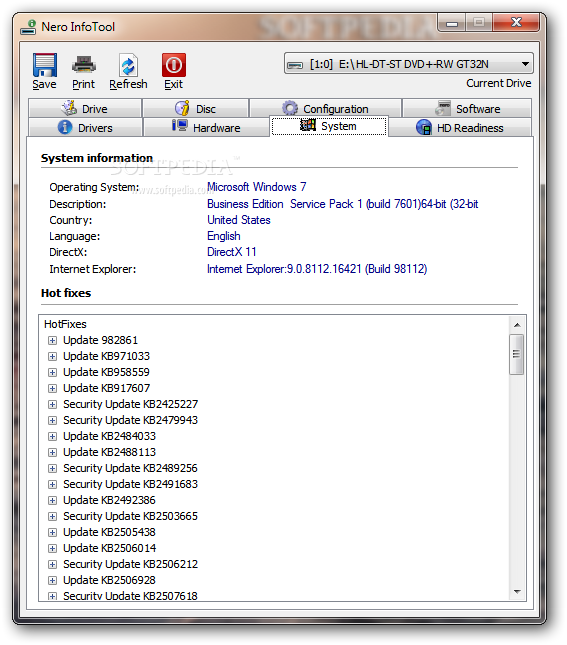Switch to the Drive tab

click(85, 109)
